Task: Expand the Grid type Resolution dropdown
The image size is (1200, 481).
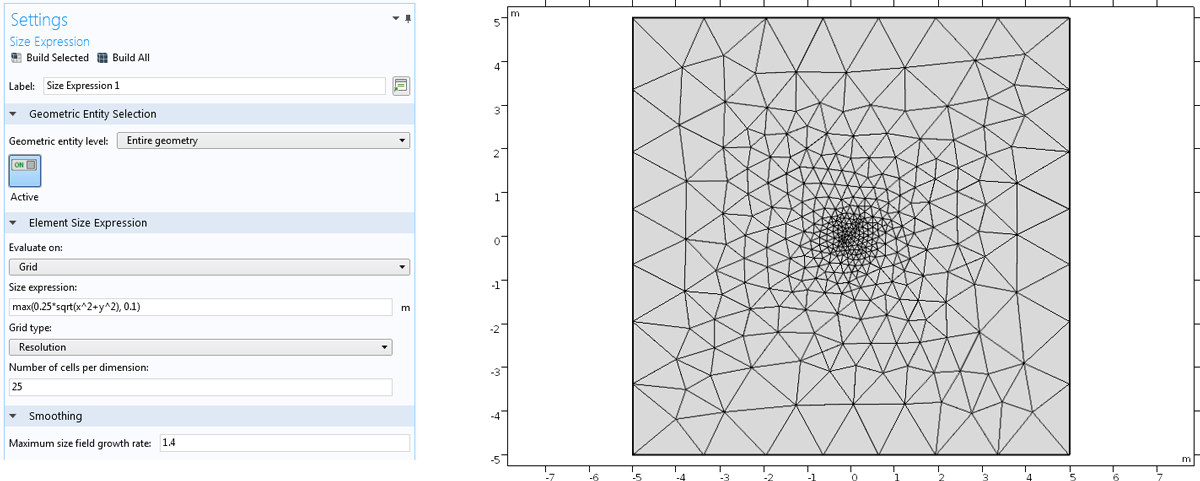Action: coord(200,347)
